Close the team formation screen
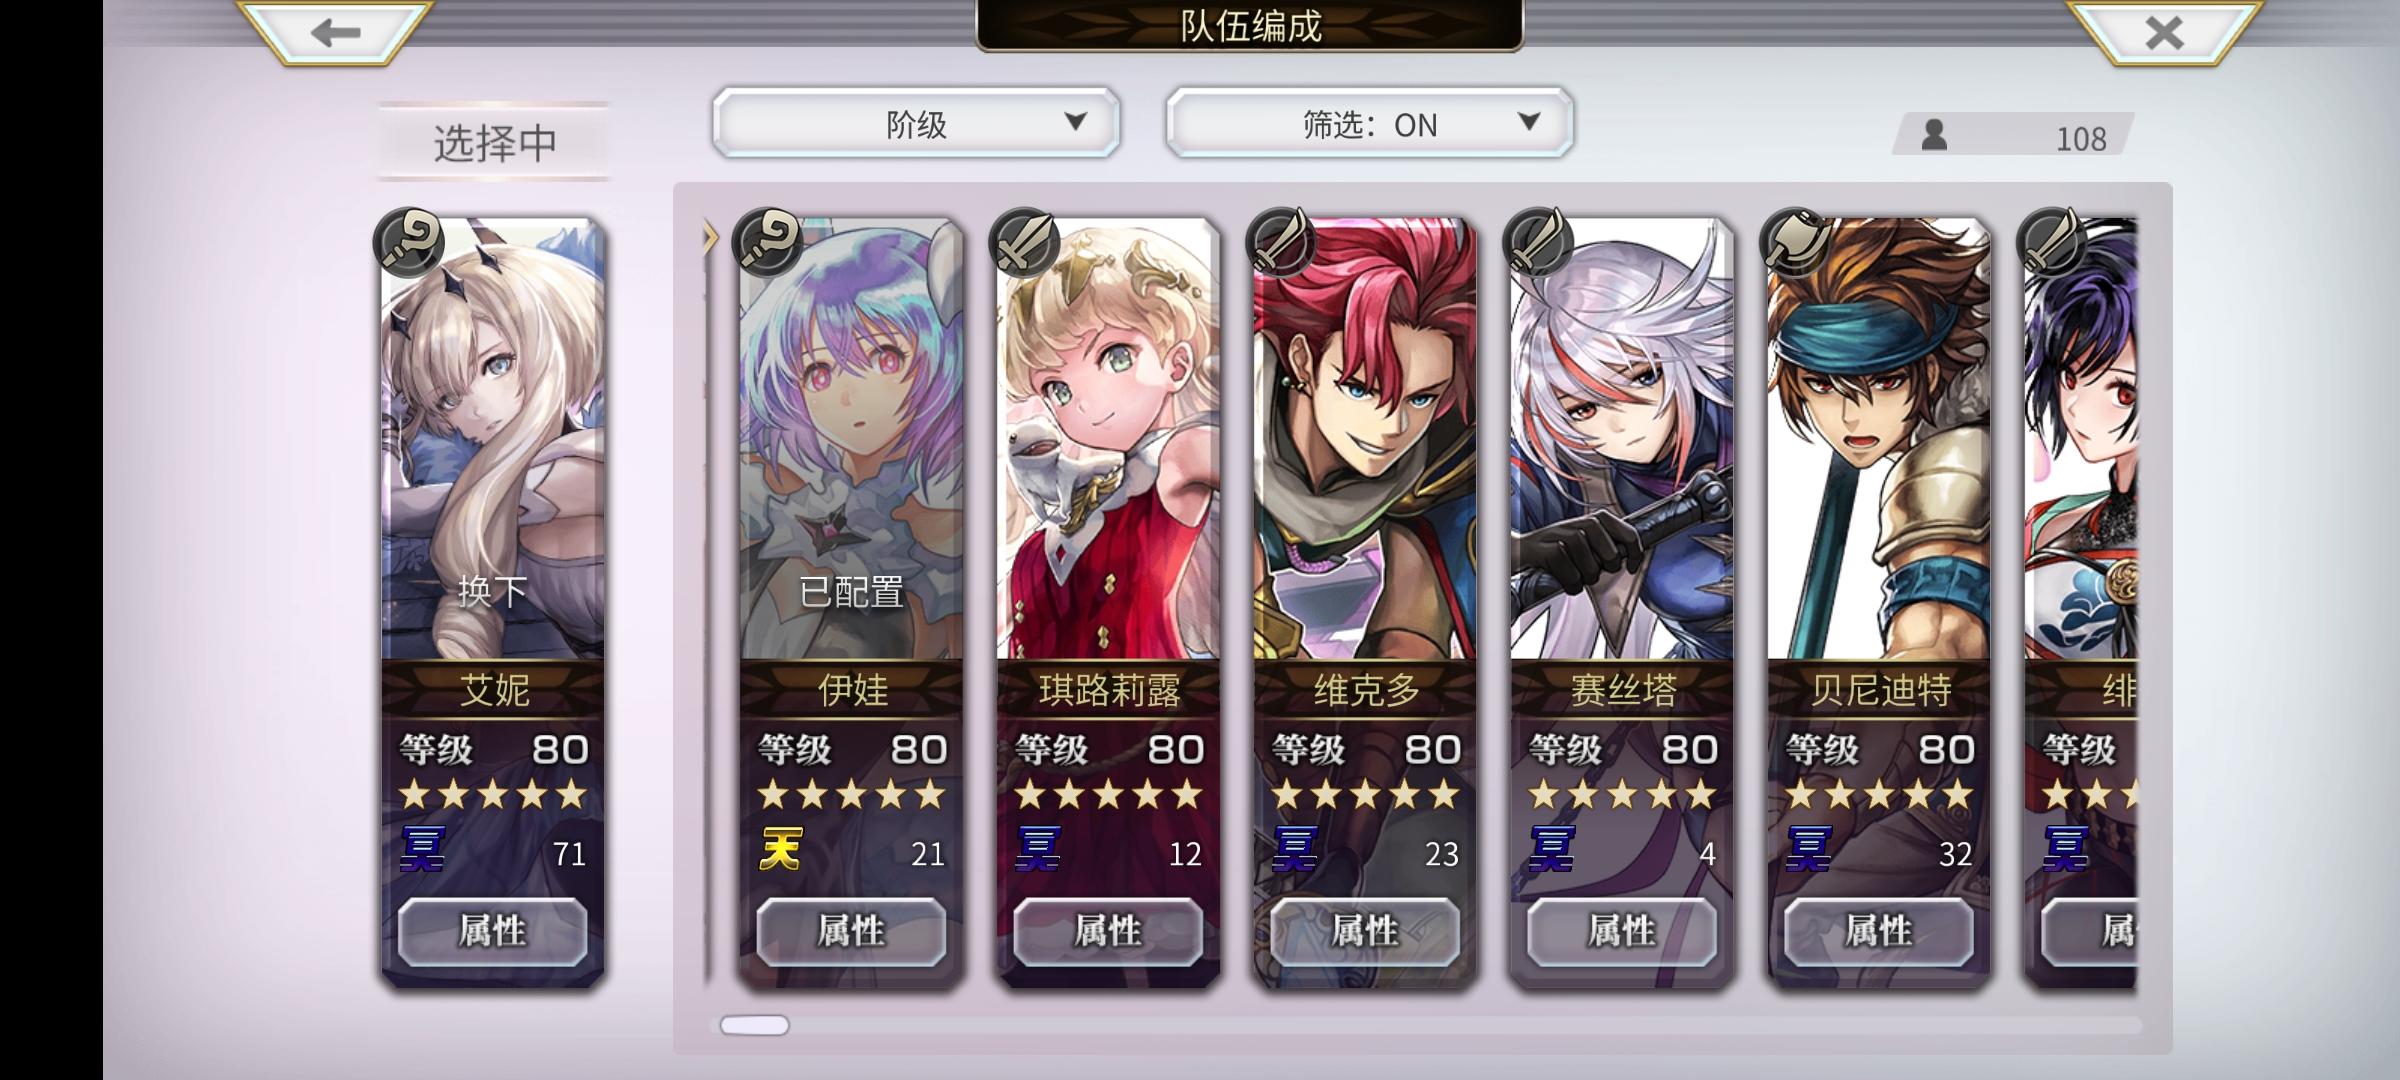Image resolution: width=2400 pixels, height=1080 pixels. (x=2164, y=32)
